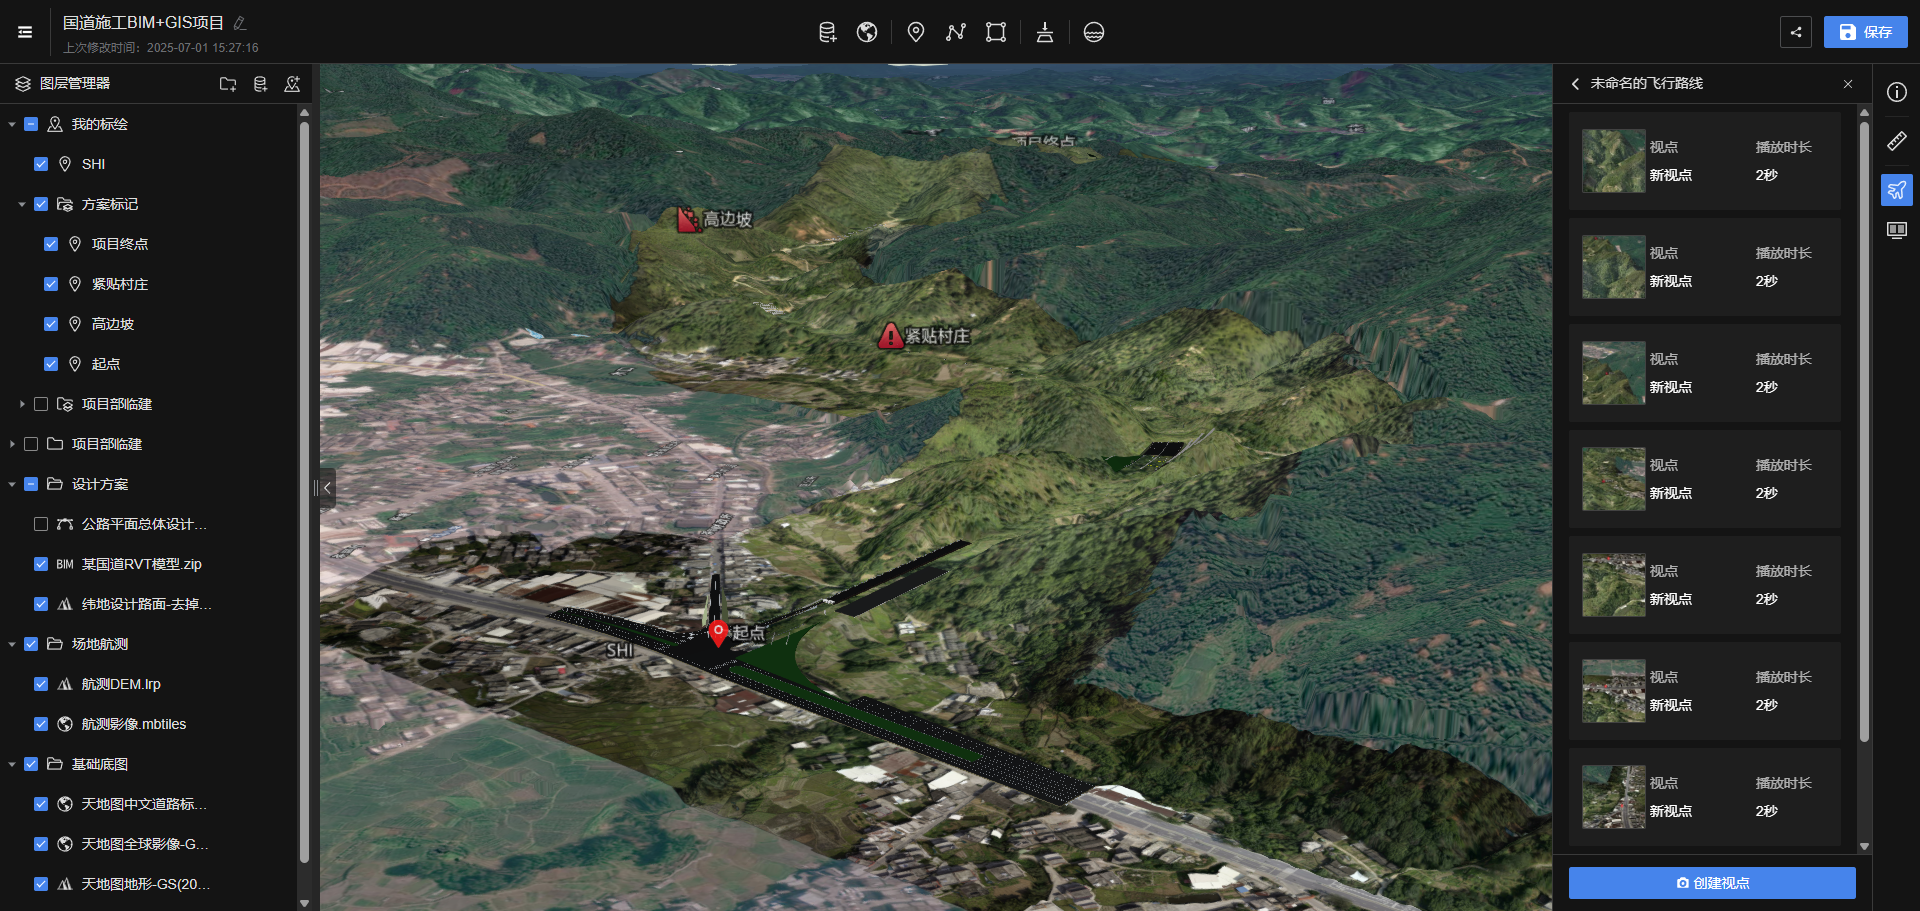This screenshot has width=1920, height=911.
Task: Hide the 航测DEM.lrp layer
Action: (41, 684)
